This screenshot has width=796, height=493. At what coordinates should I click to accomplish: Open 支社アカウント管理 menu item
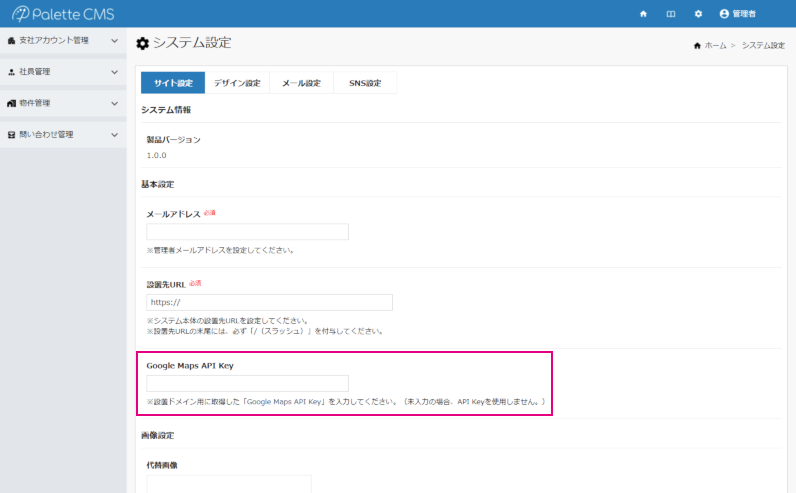(63, 41)
